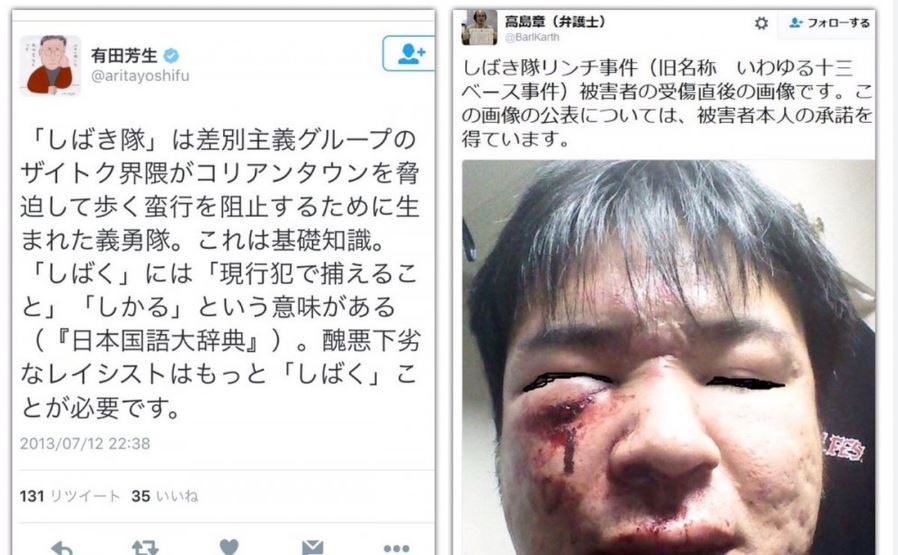The image size is (898, 555).
Task: View the 131 リツイート count
Action: click(70, 496)
